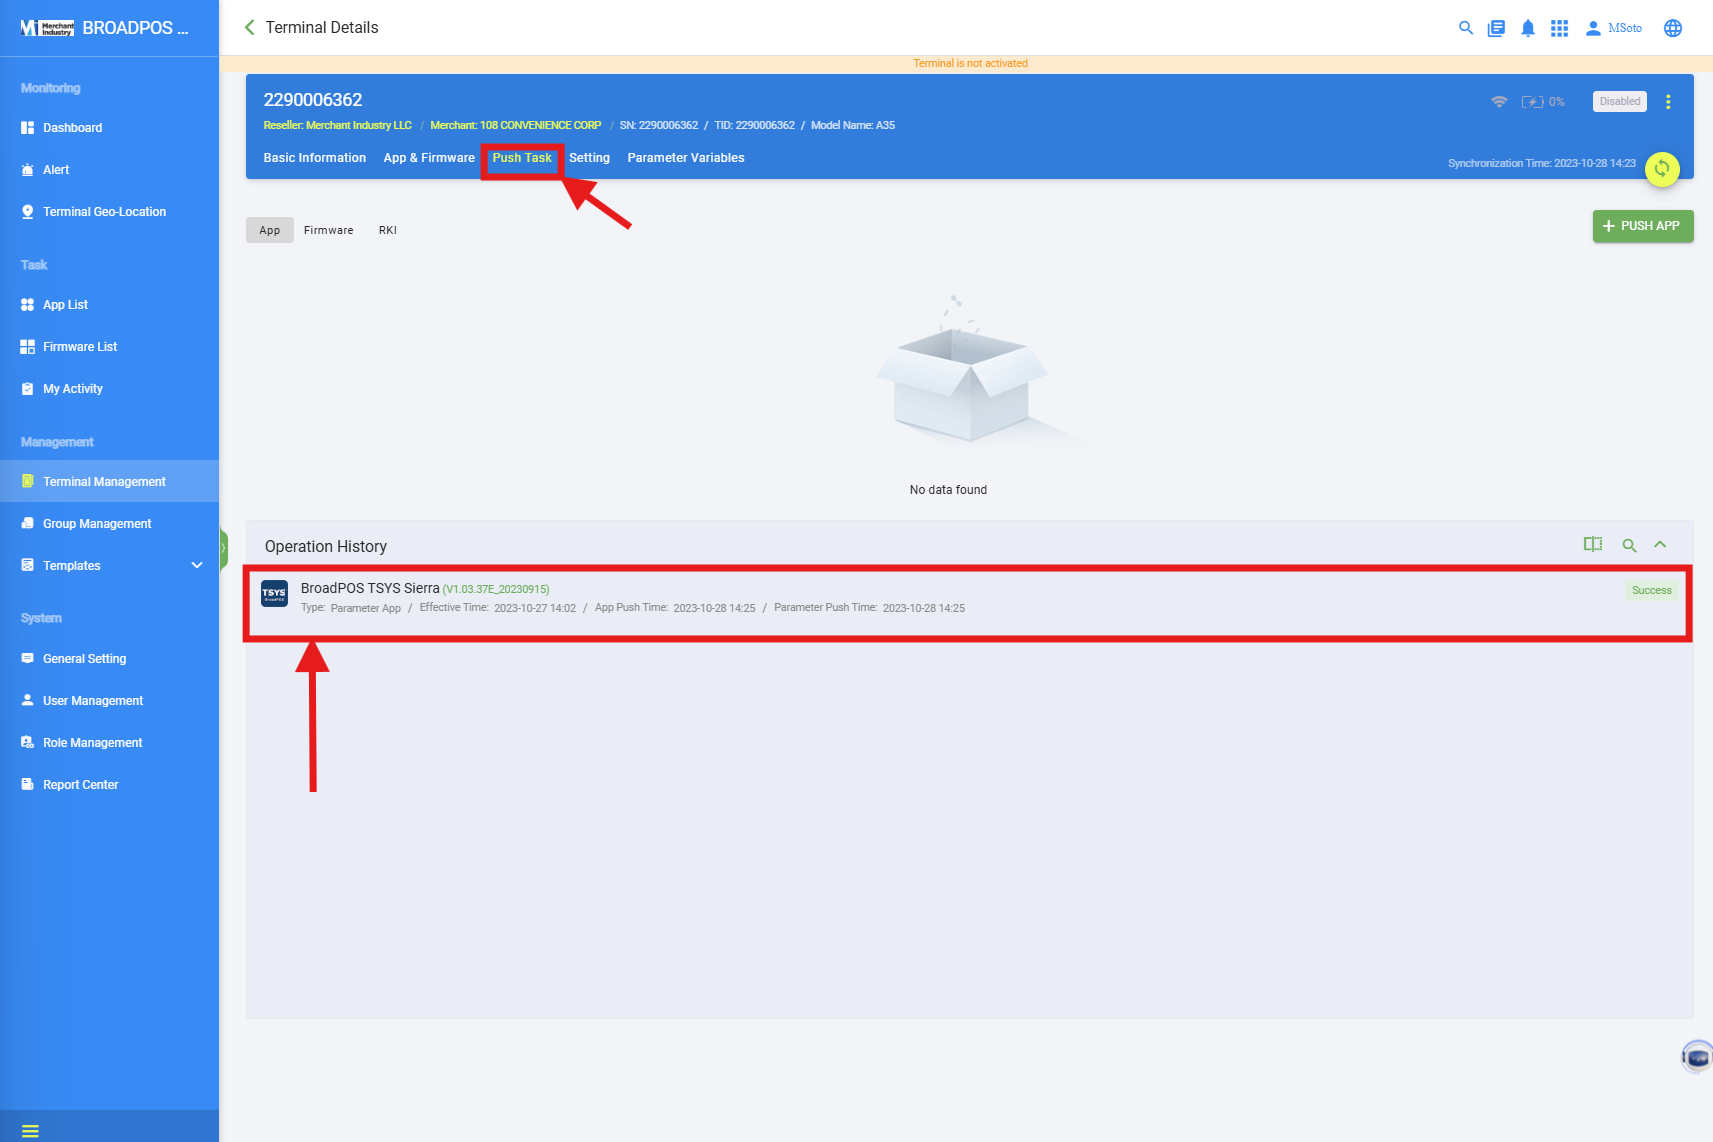Open Basic Information tab
Viewport: 1713px width, 1142px height.
point(315,158)
